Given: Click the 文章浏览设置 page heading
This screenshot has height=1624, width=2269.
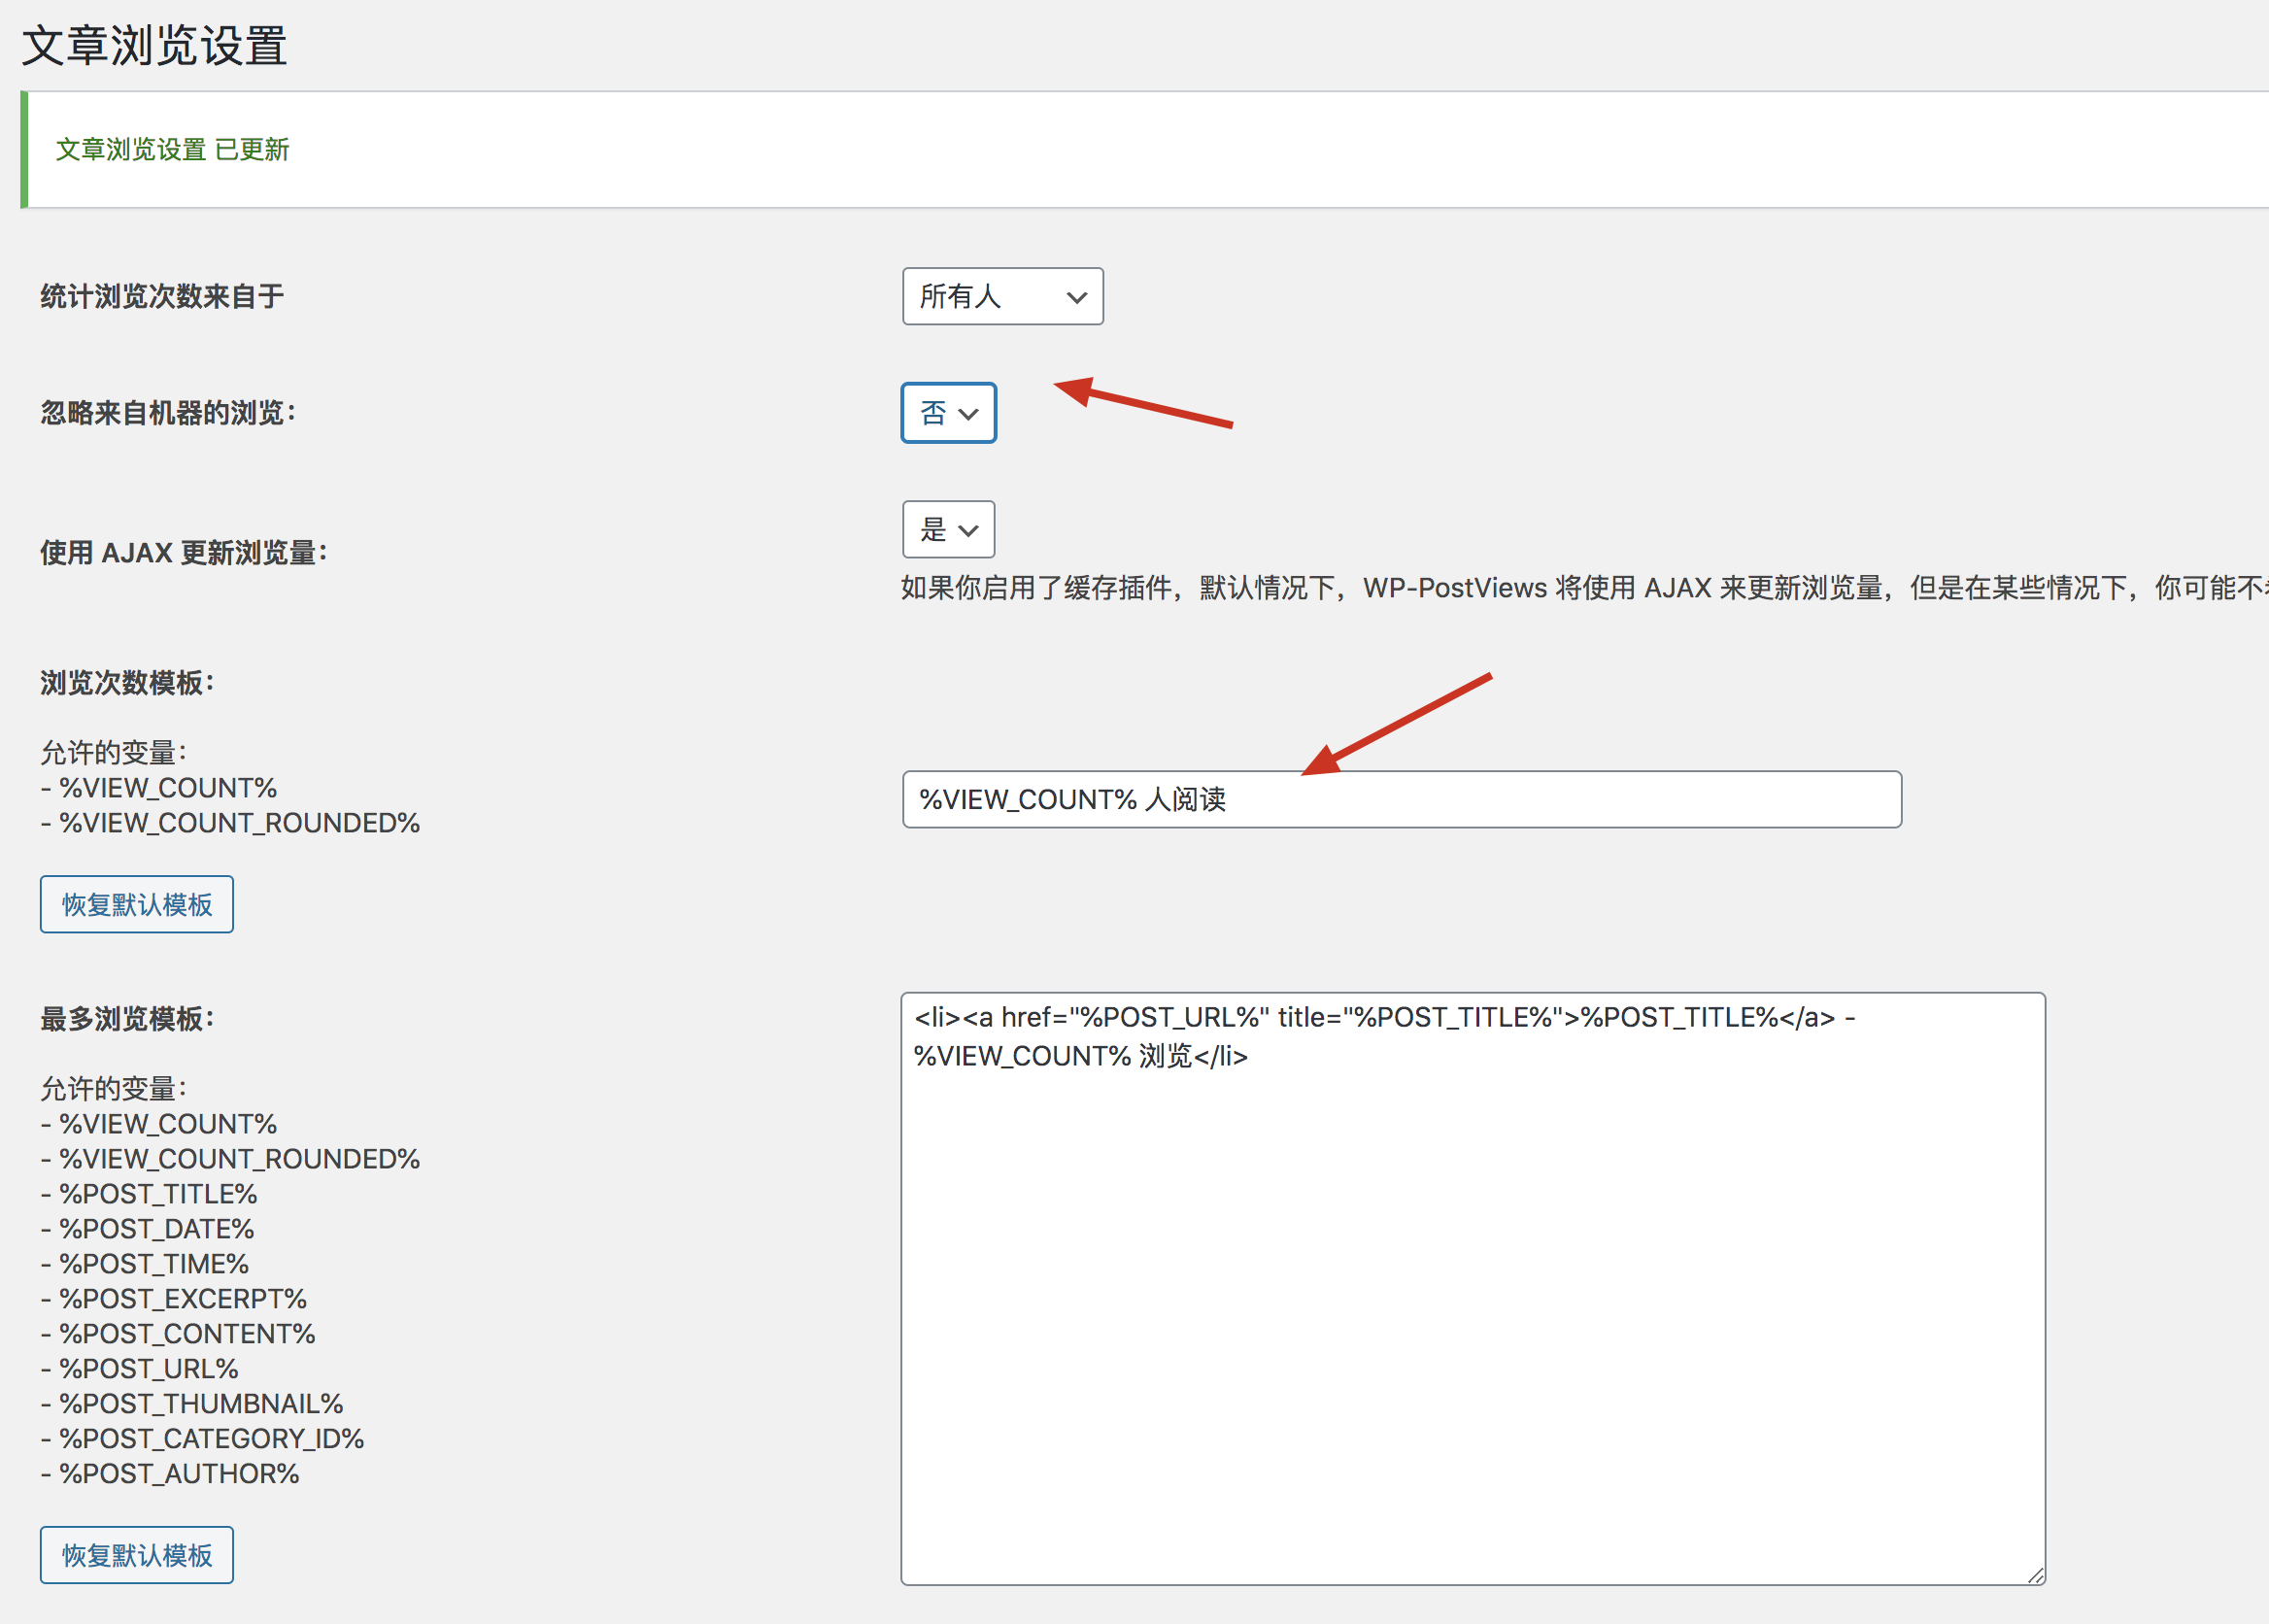Looking at the screenshot, I should (x=155, y=46).
